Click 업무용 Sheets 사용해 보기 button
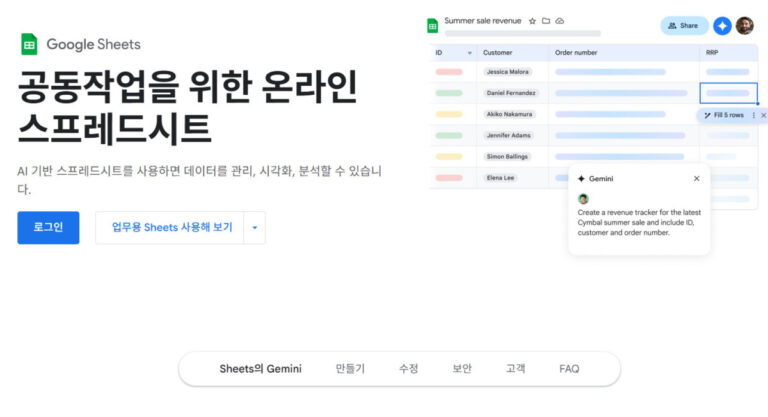This screenshot has width=768, height=417. [171, 227]
